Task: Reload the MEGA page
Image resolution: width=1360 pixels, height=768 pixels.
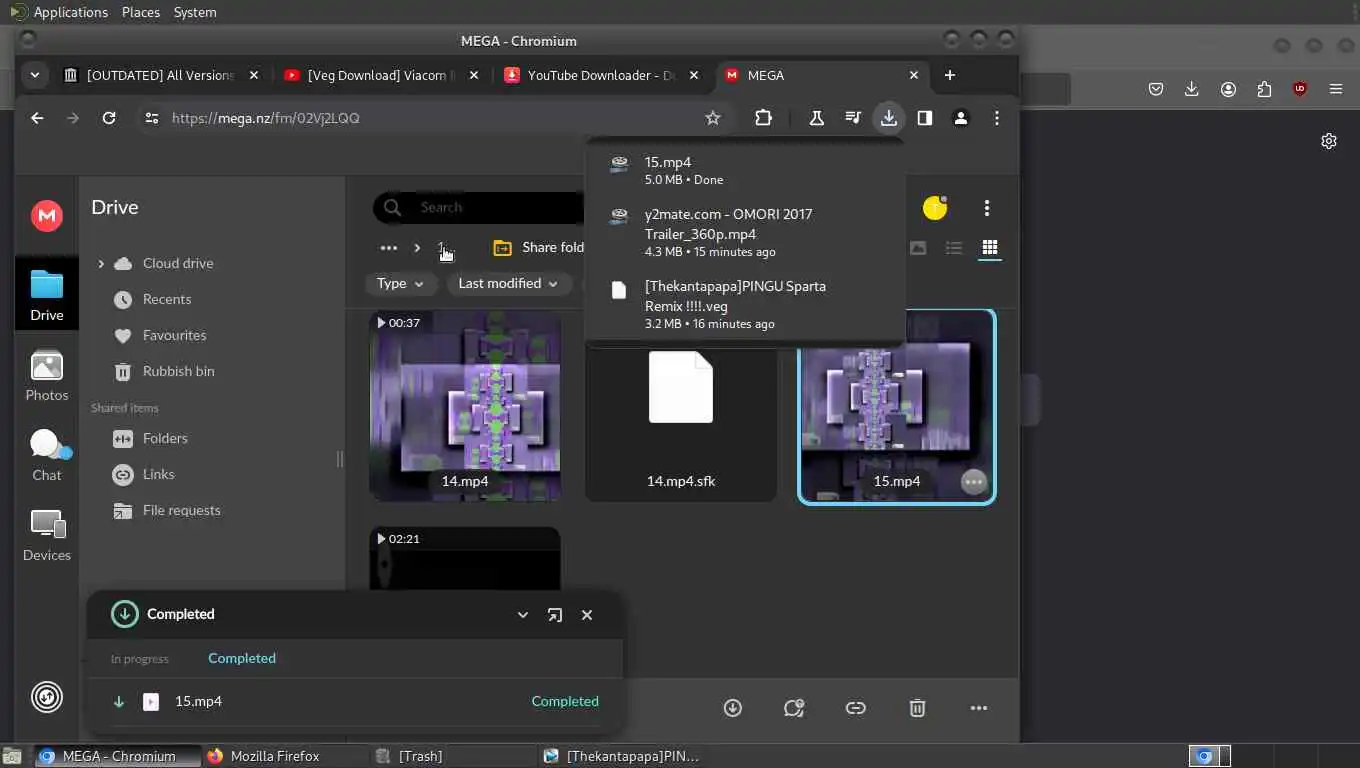Action: coord(109,118)
